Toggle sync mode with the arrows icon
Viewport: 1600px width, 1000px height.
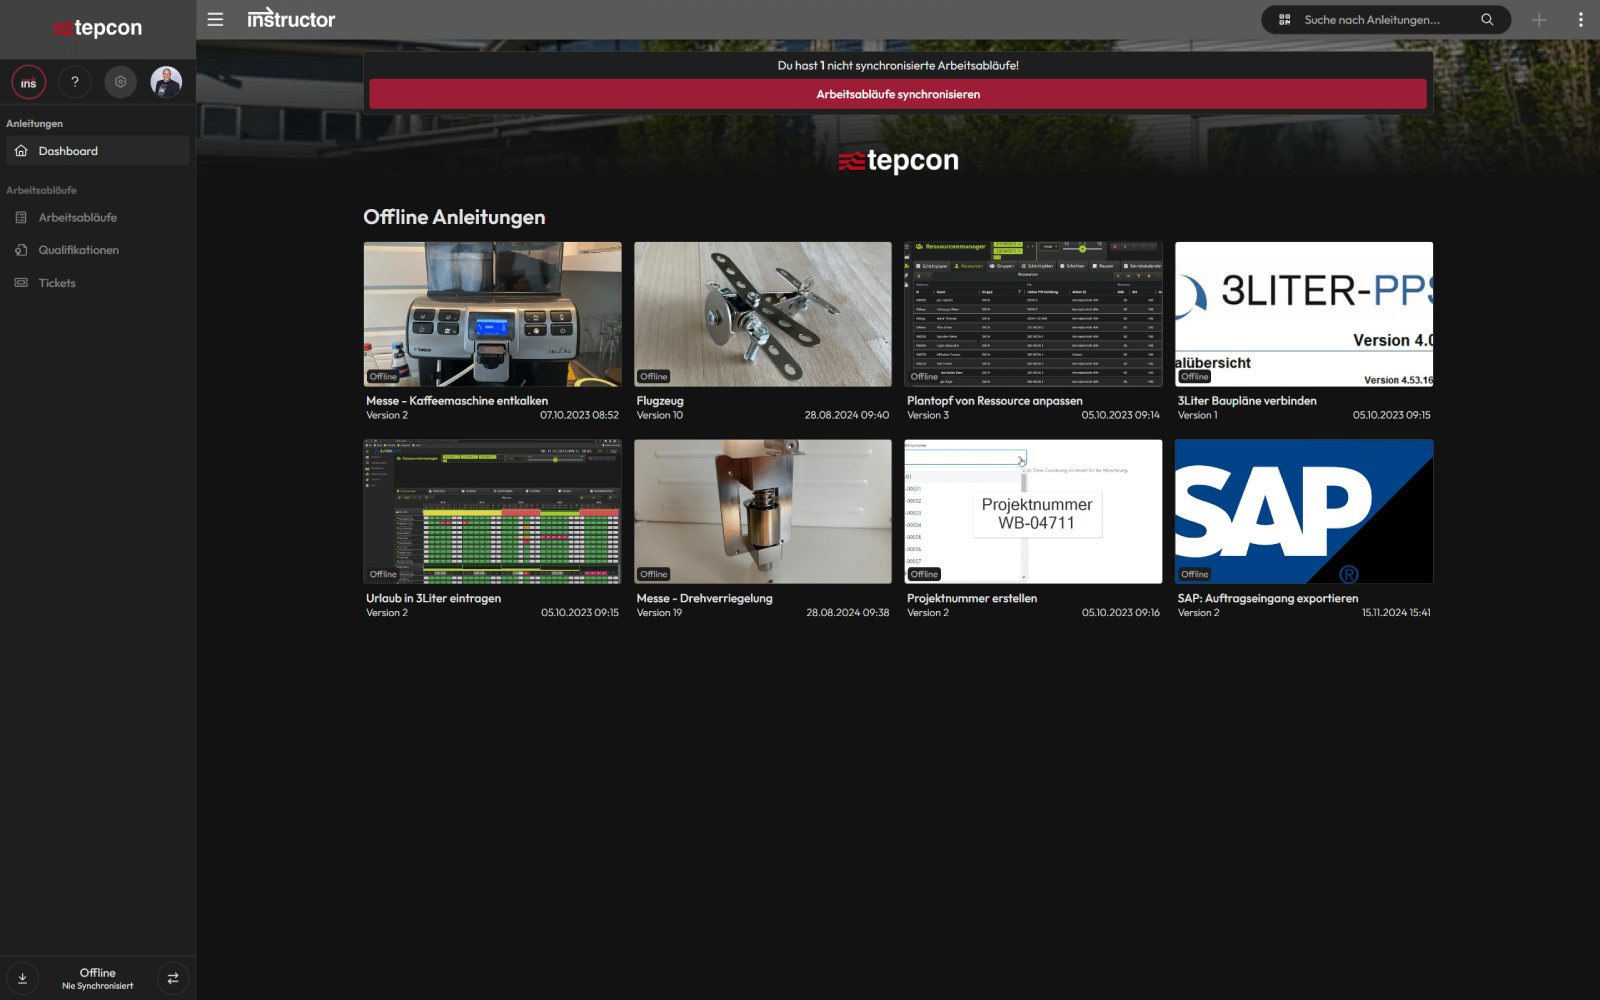173,978
